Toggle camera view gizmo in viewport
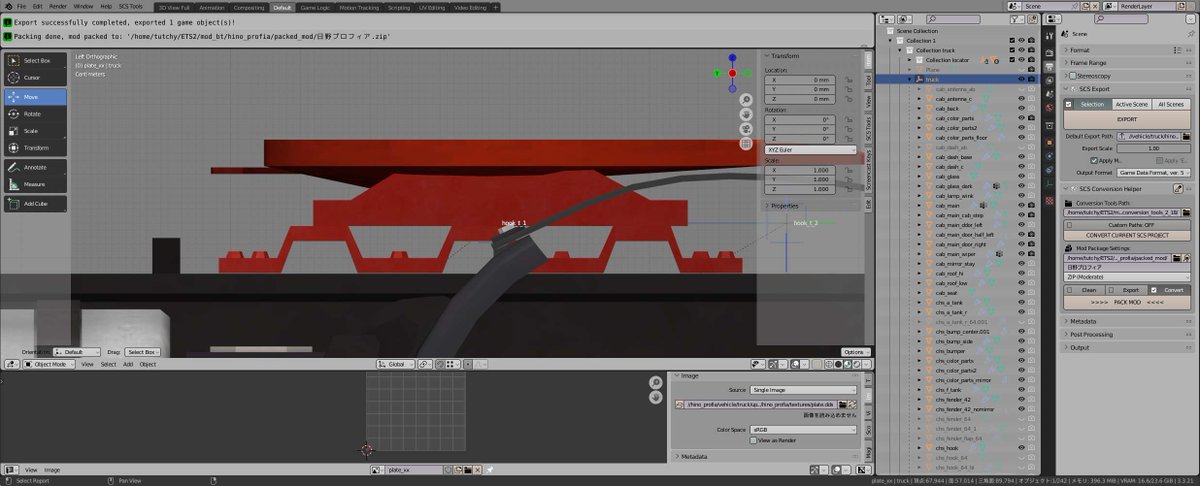The height and width of the screenshot is (486, 1200). click(746, 129)
